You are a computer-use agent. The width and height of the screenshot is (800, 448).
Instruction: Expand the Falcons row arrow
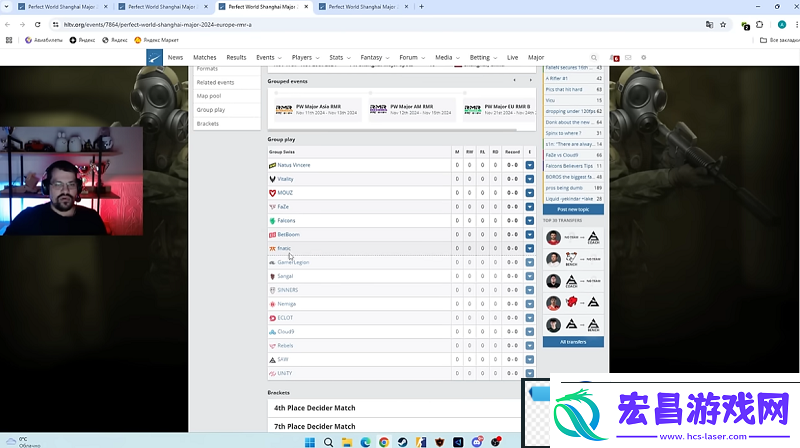coord(530,220)
